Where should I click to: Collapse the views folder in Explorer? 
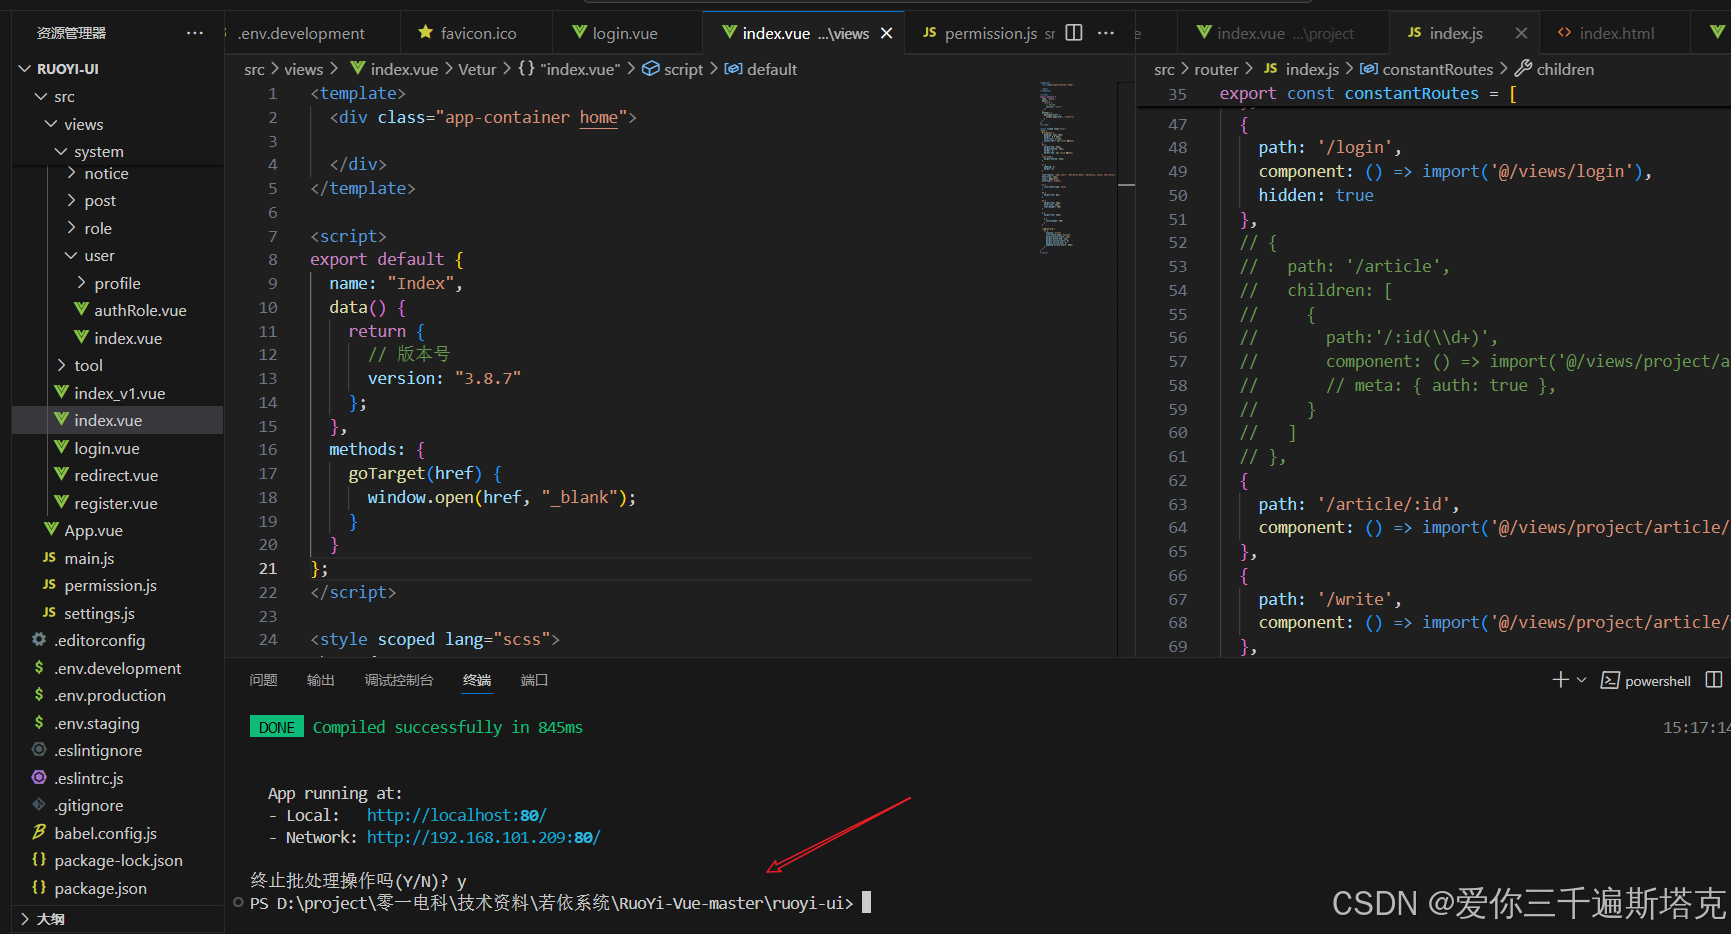tap(52, 124)
